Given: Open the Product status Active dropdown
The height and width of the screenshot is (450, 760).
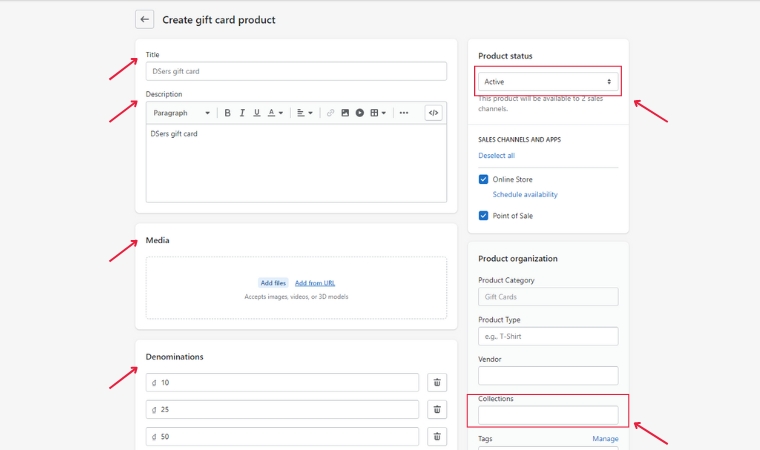Looking at the screenshot, I should tap(548, 81).
